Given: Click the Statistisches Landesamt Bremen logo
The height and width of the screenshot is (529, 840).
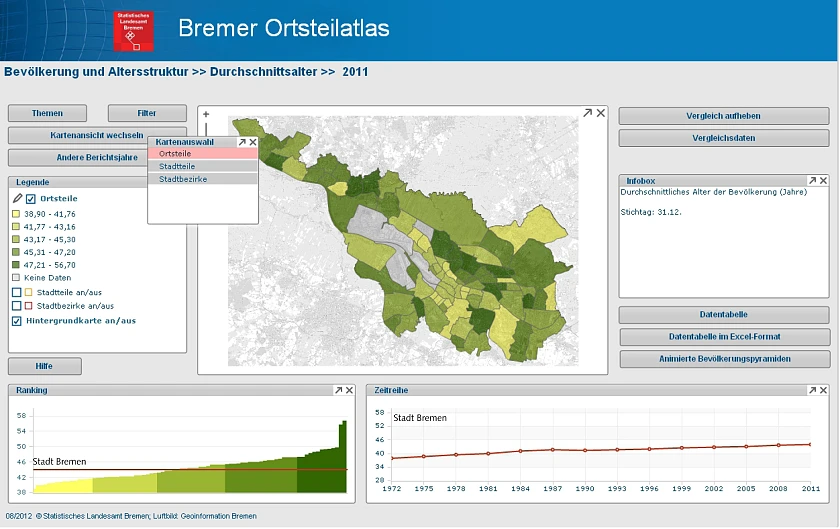Looking at the screenshot, I should (133, 30).
